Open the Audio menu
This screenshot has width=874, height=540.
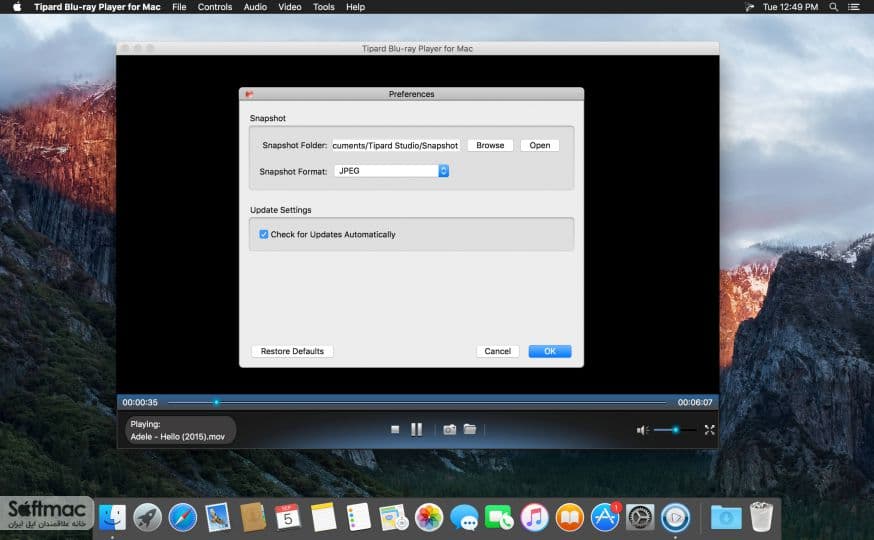coord(255,7)
